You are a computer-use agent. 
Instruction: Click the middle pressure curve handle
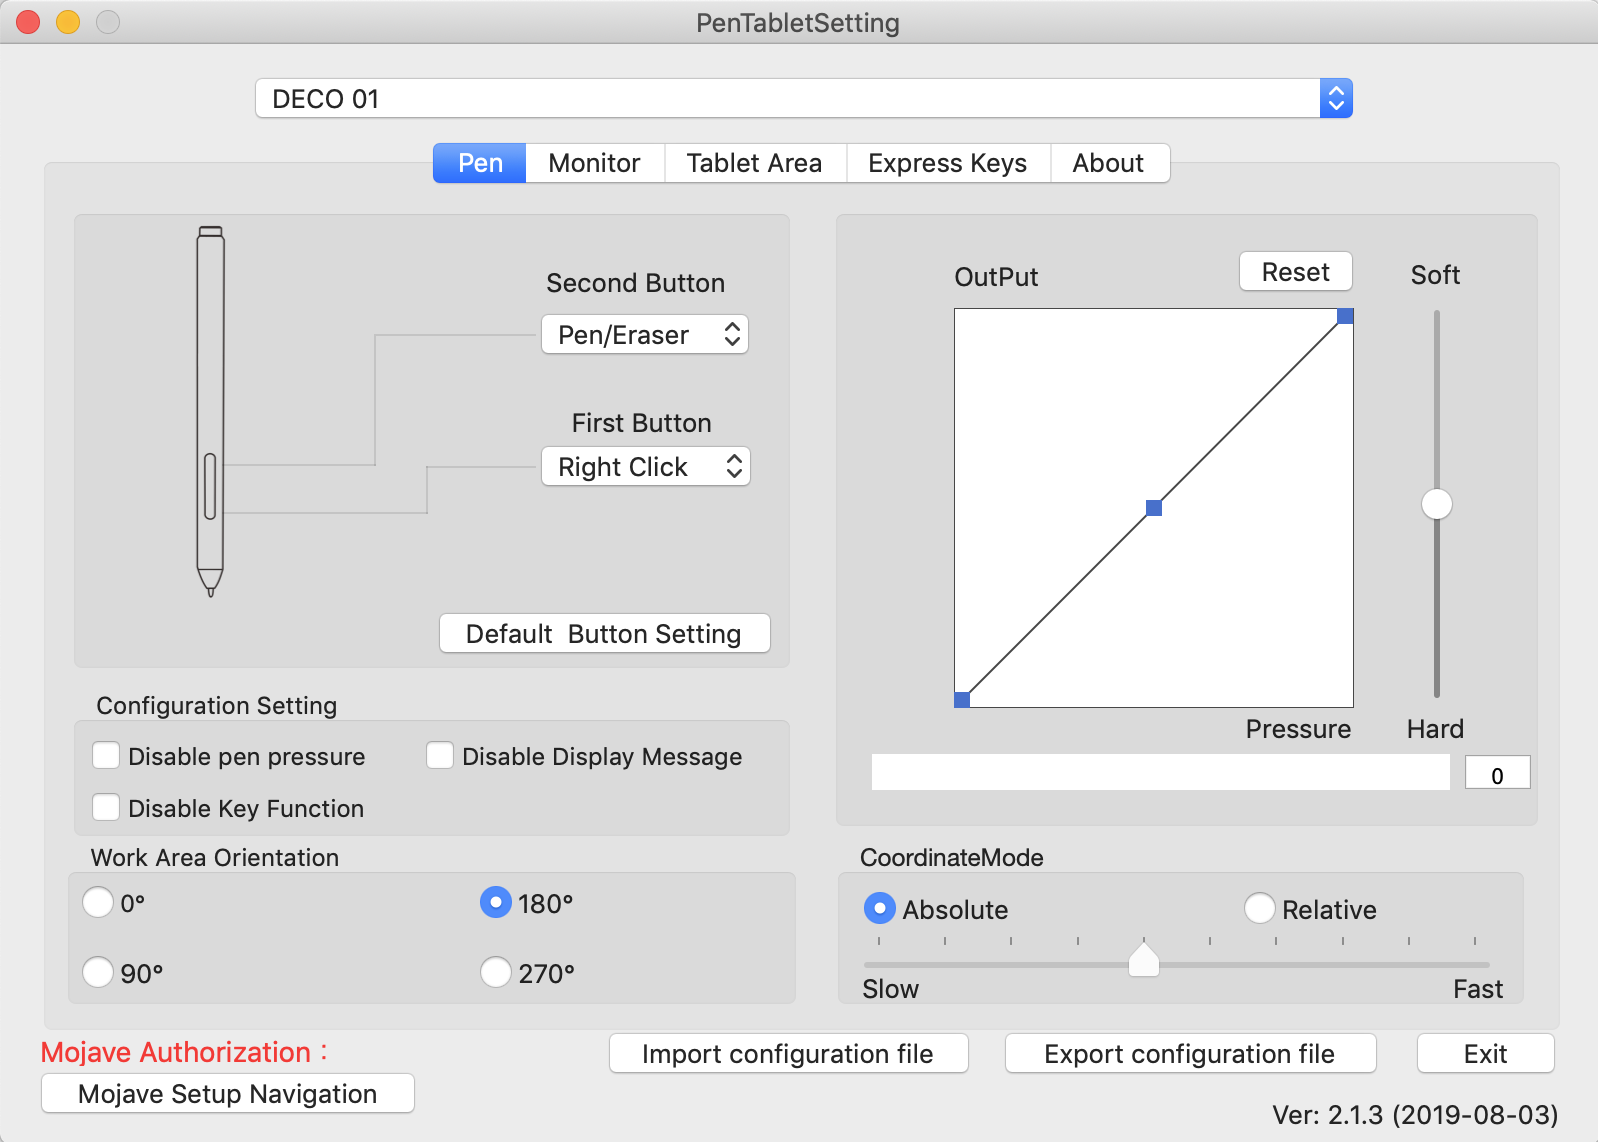tap(1154, 508)
